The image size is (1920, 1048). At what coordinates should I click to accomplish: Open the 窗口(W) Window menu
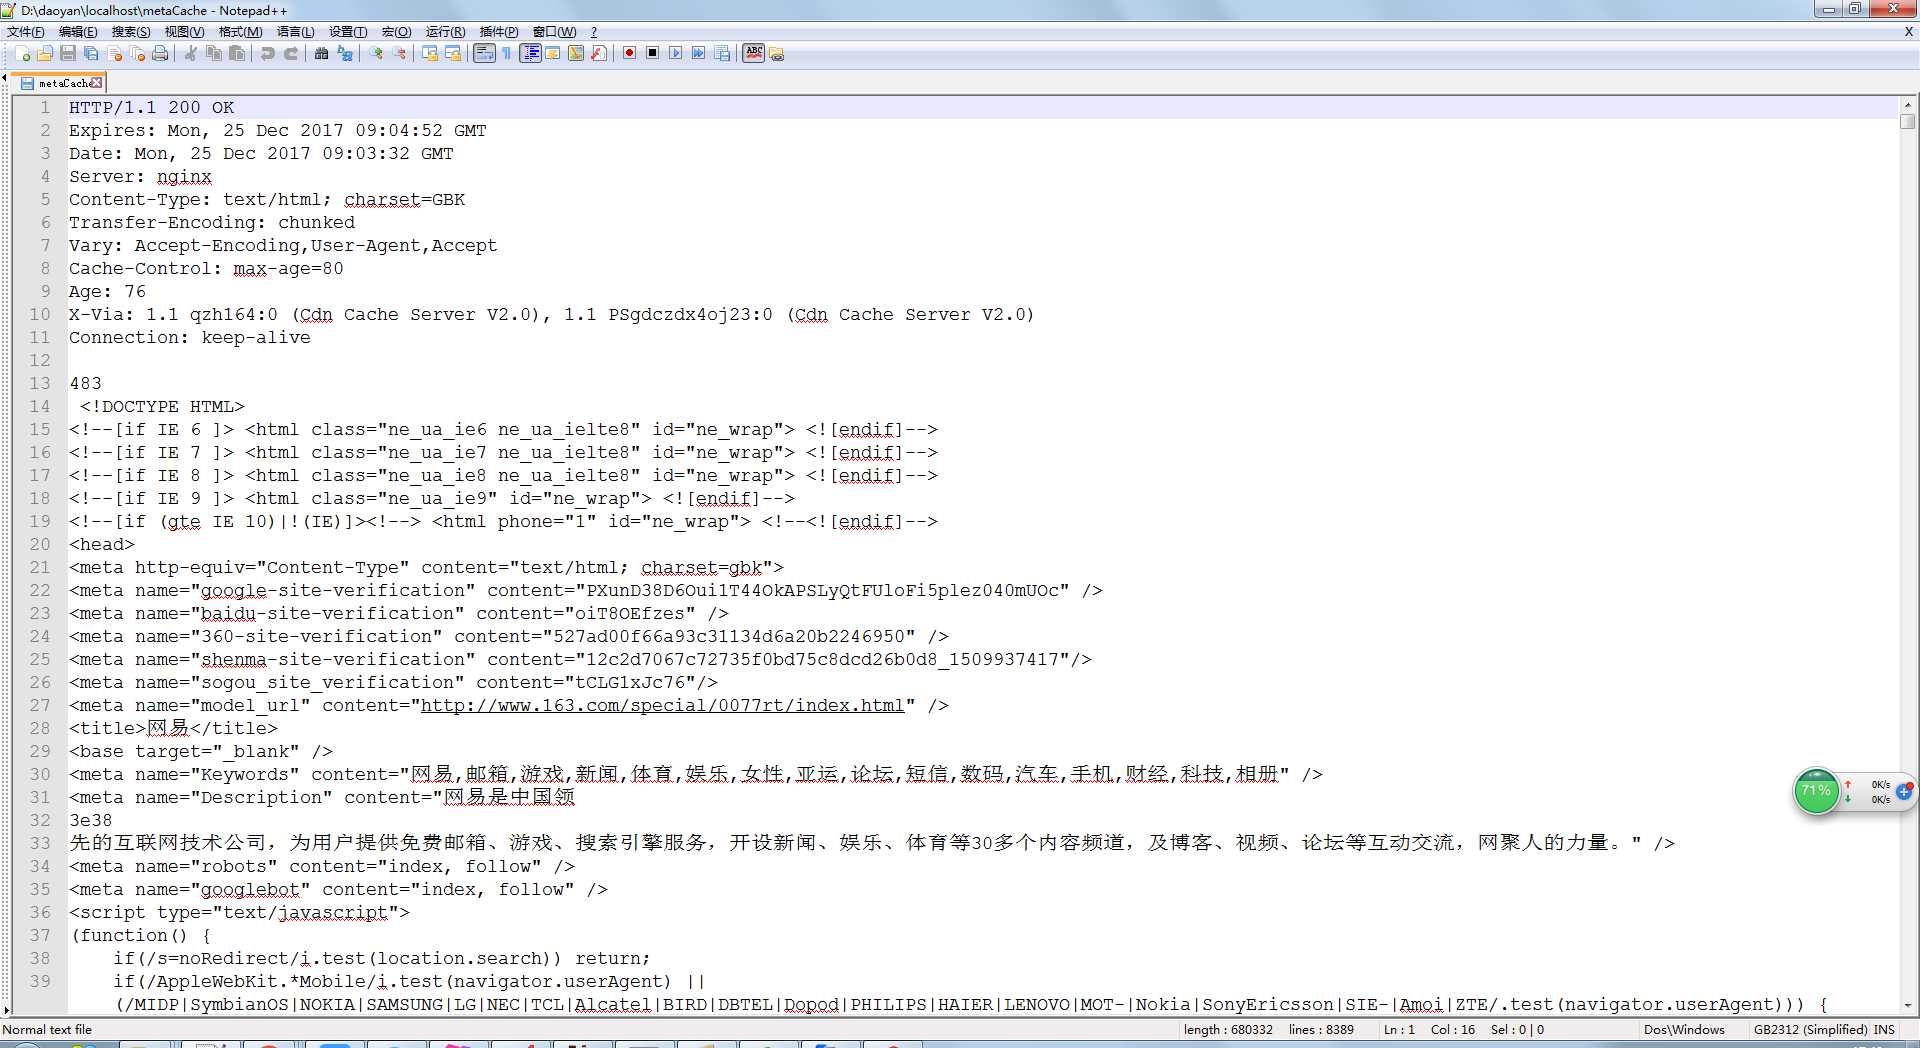pos(554,32)
